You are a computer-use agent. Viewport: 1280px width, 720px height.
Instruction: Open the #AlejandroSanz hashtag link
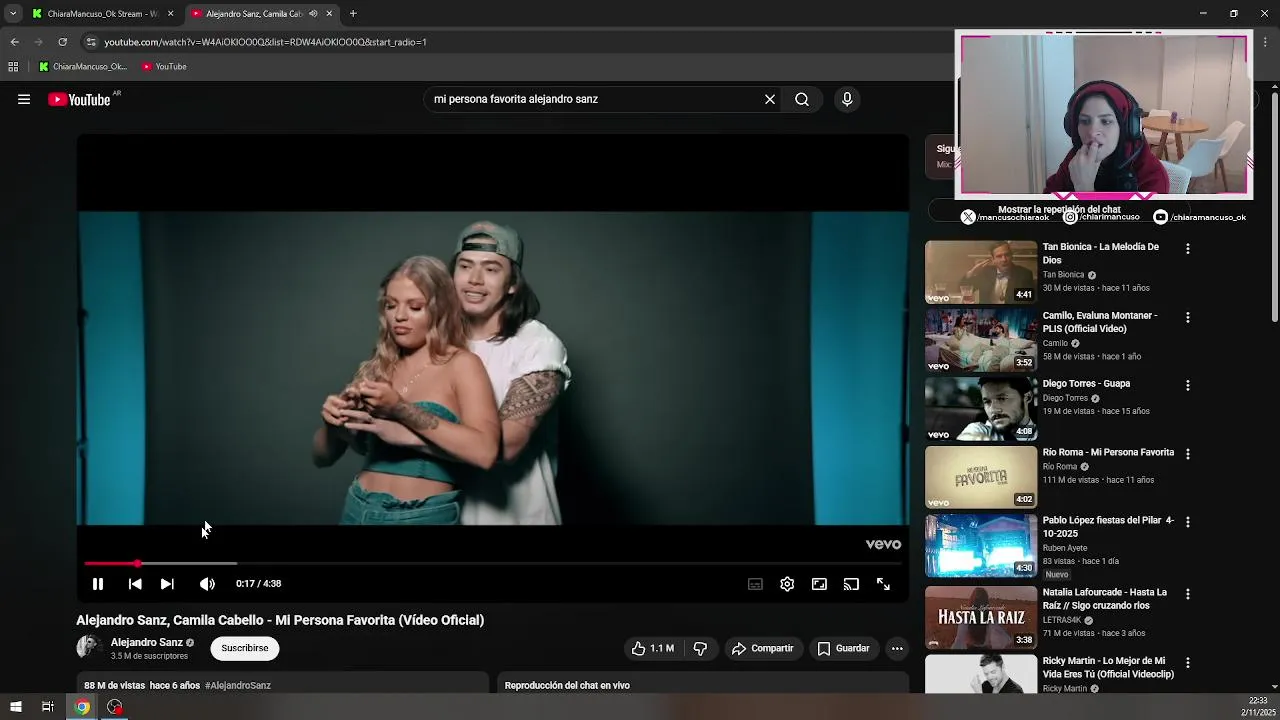tap(238, 685)
